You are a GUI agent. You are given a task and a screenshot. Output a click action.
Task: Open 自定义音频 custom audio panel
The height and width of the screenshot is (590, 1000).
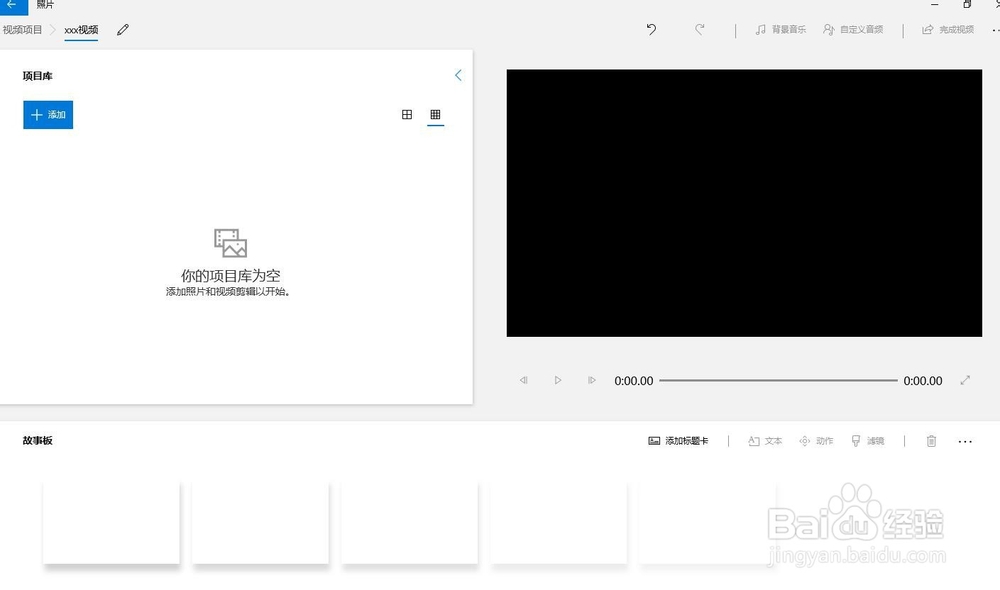tap(855, 30)
